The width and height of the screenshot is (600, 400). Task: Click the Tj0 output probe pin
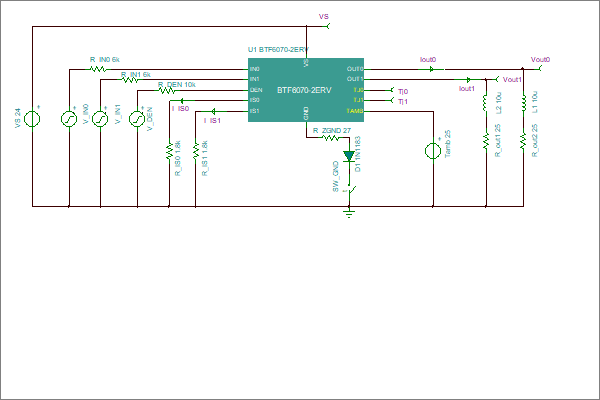[x=391, y=90]
